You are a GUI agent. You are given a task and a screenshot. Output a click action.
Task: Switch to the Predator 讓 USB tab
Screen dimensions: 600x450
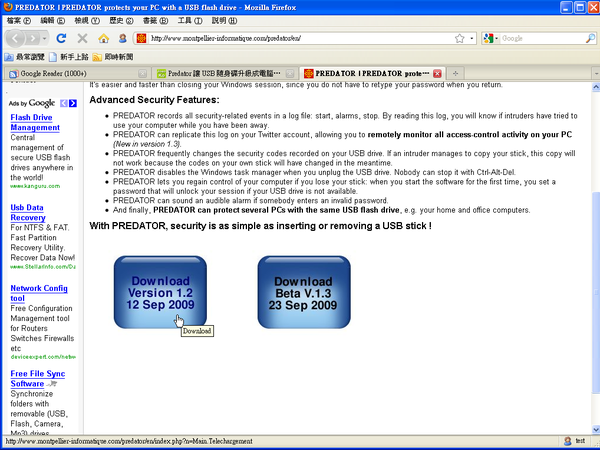point(224,73)
